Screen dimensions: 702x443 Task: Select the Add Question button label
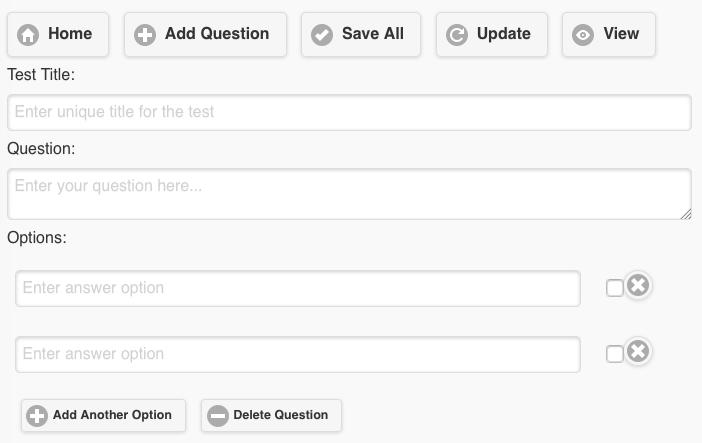click(217, 34)
